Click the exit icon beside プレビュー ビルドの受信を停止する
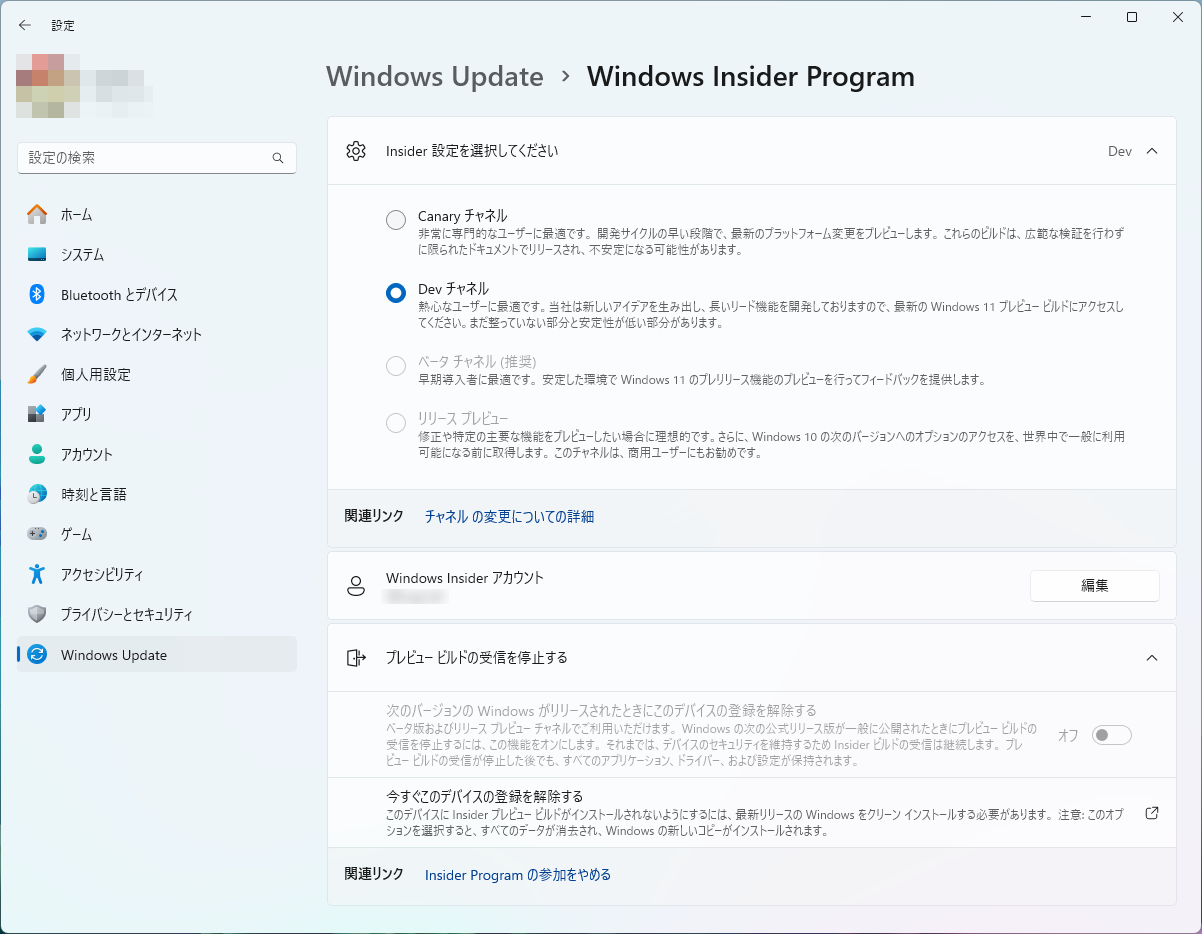 point(356,658)
